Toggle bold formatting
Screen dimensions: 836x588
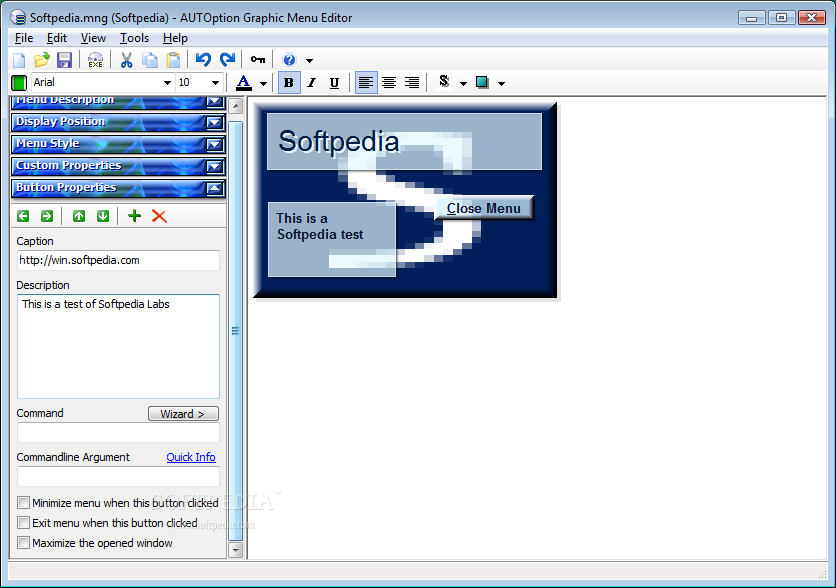(x=289, y=83)
